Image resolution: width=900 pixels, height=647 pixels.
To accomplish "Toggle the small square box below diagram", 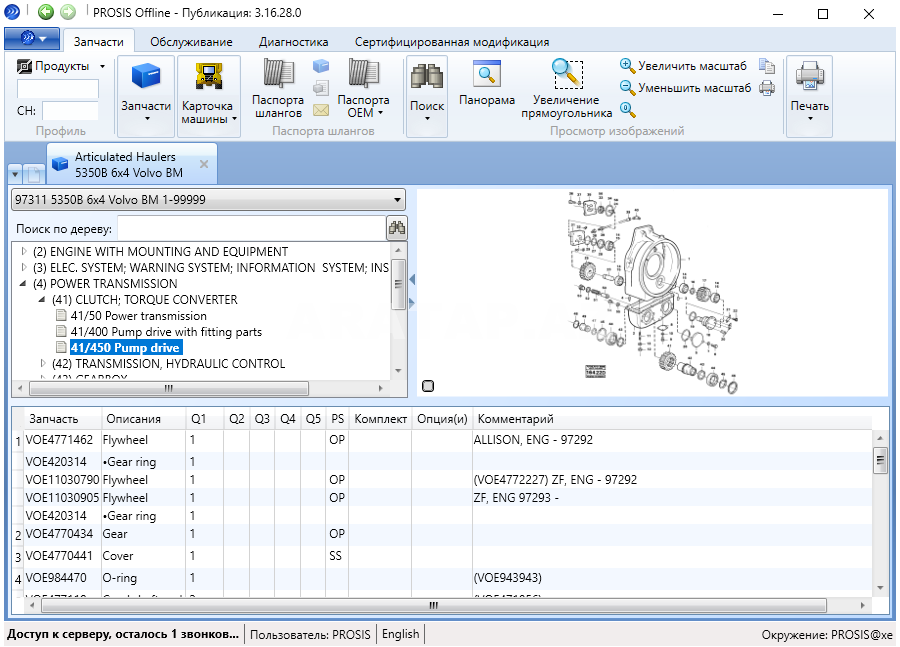I will [428, 386].
